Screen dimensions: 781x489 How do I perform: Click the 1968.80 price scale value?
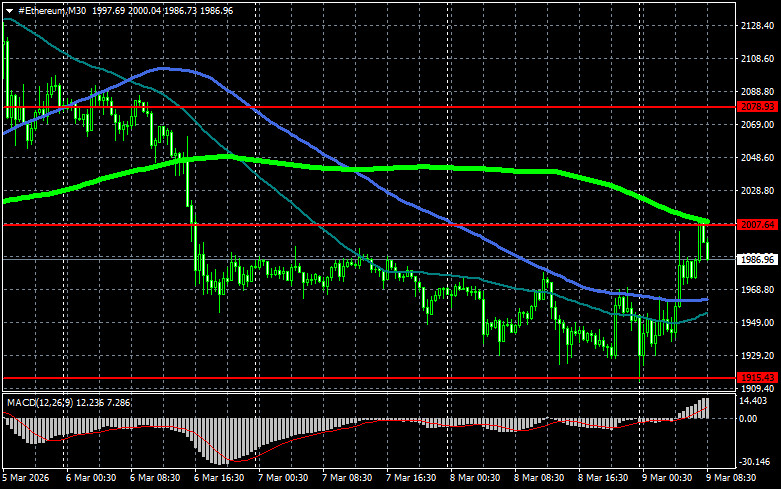(x=758, y=289)
